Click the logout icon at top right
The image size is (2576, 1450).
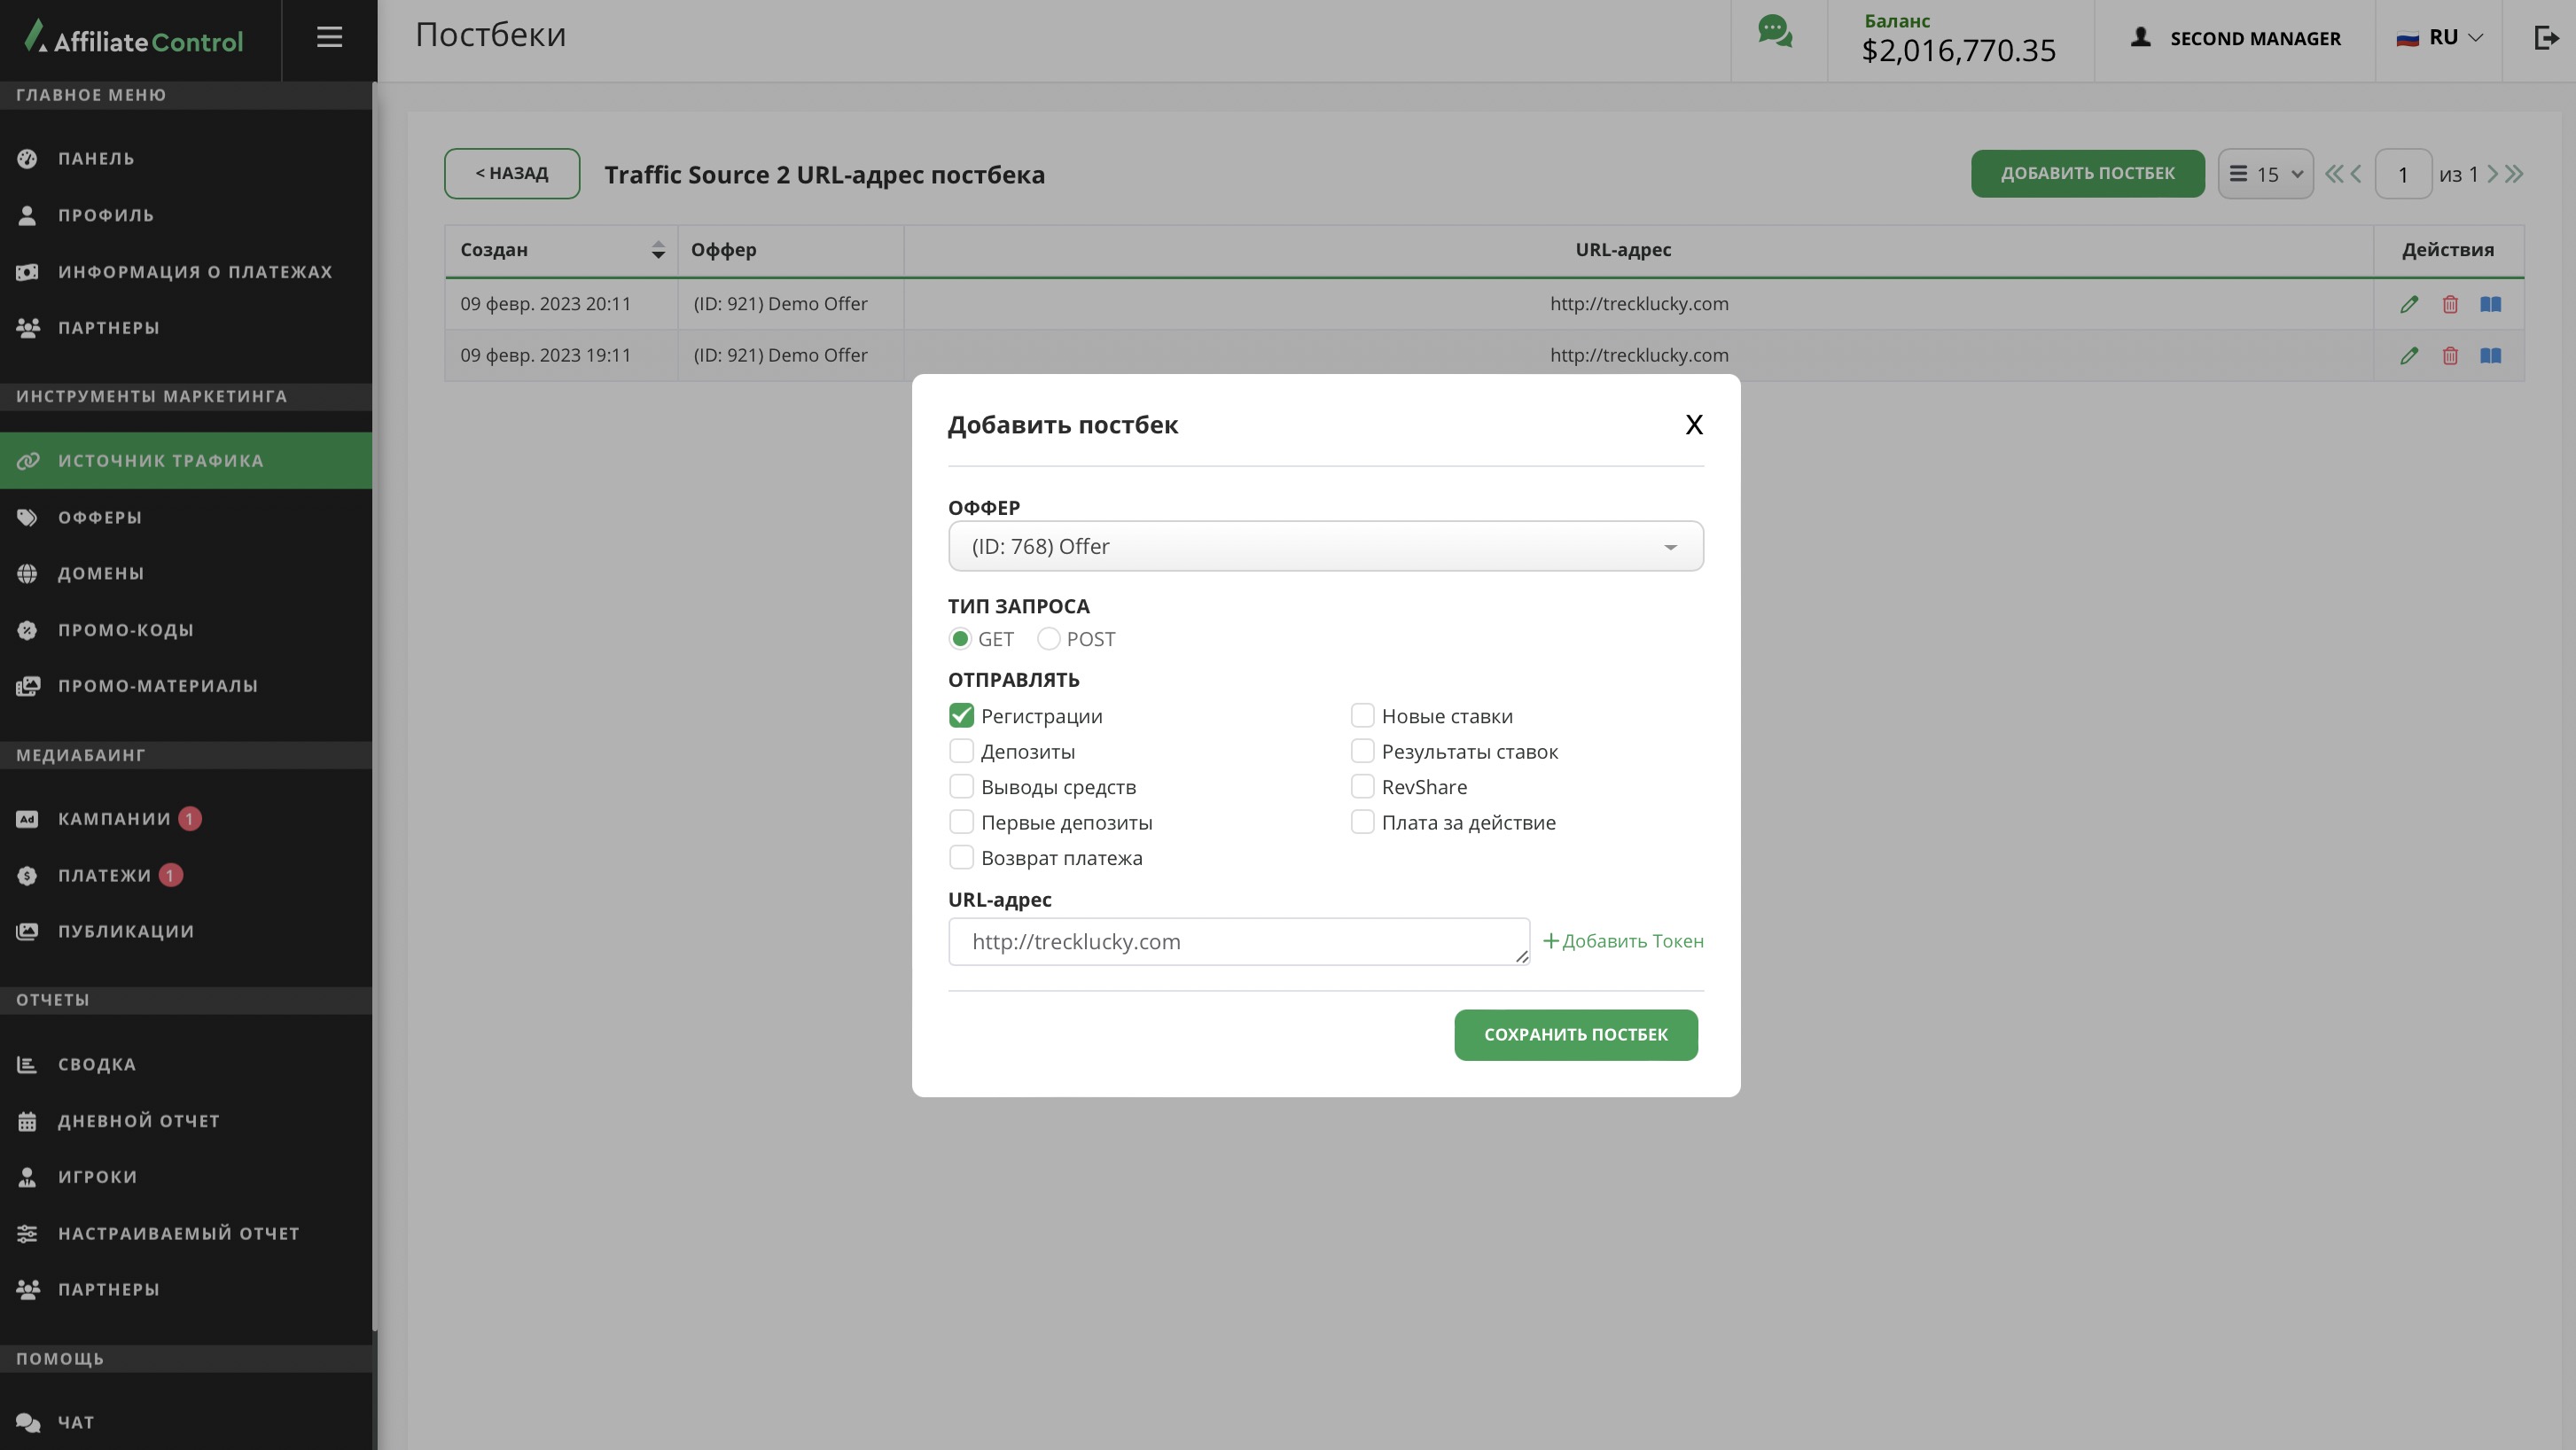tap(2546, 38)
